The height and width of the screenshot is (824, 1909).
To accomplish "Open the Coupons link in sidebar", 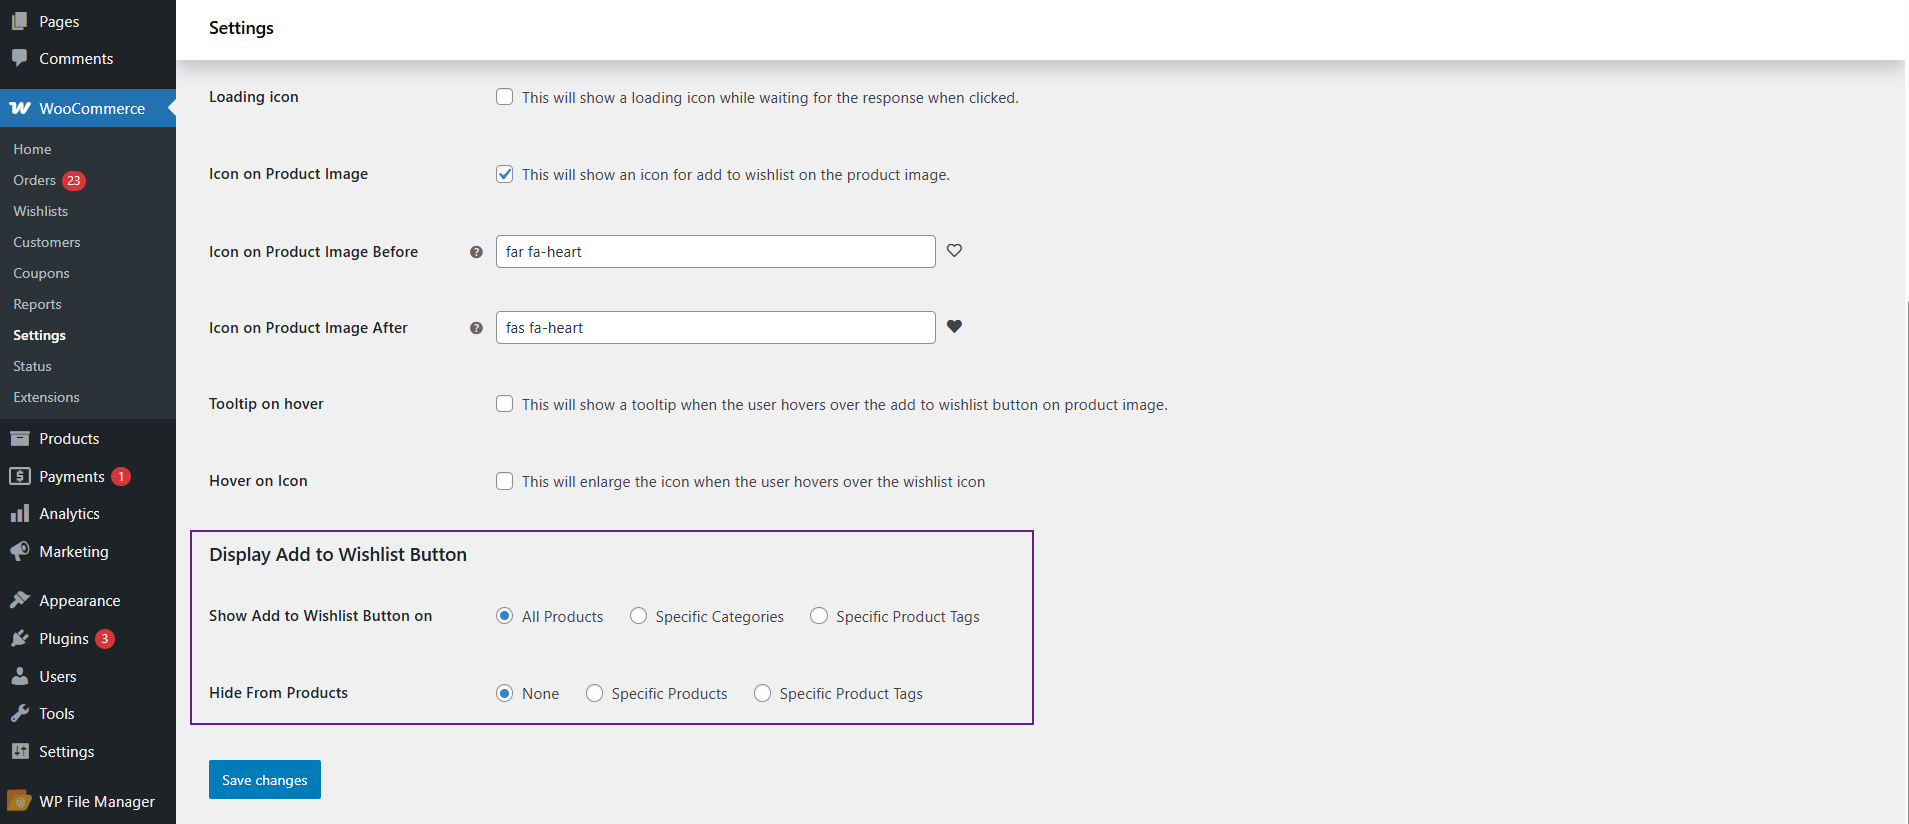I will (x=41, y=273).
